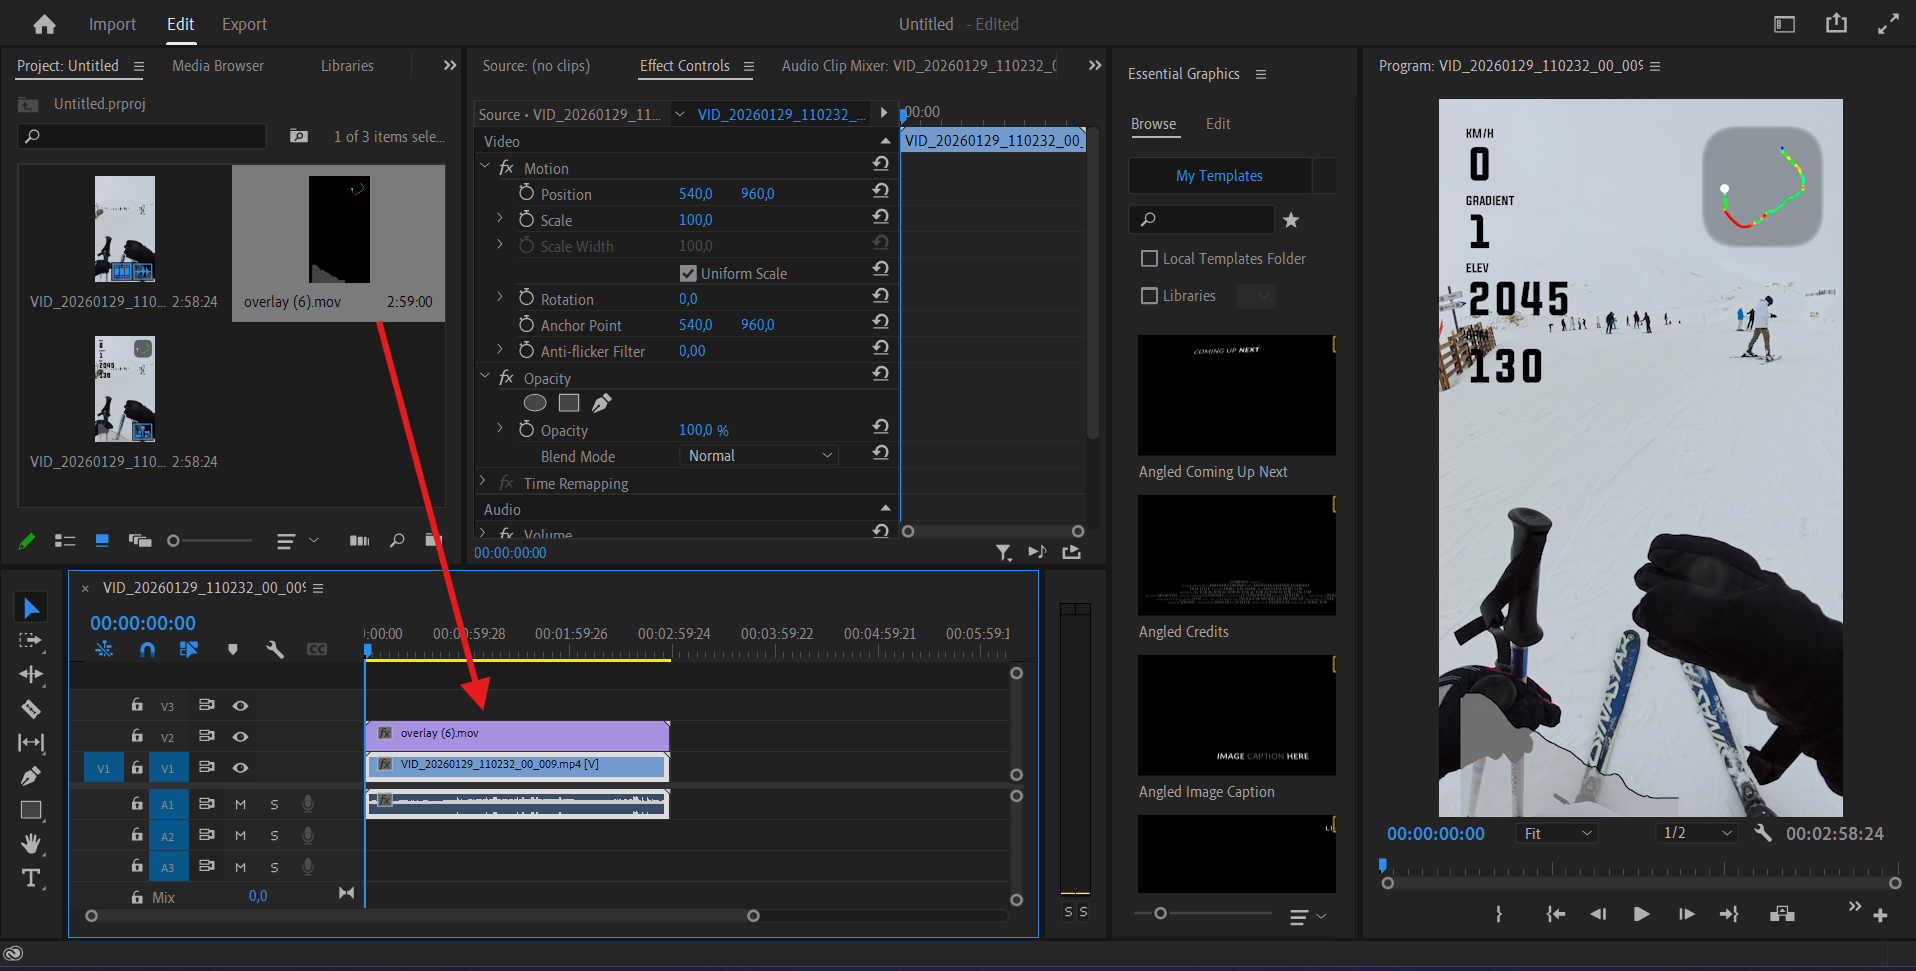Click the Export Frame camera icon
The width and height of the screenshot is (1916, 971).
pos(1781,913)
